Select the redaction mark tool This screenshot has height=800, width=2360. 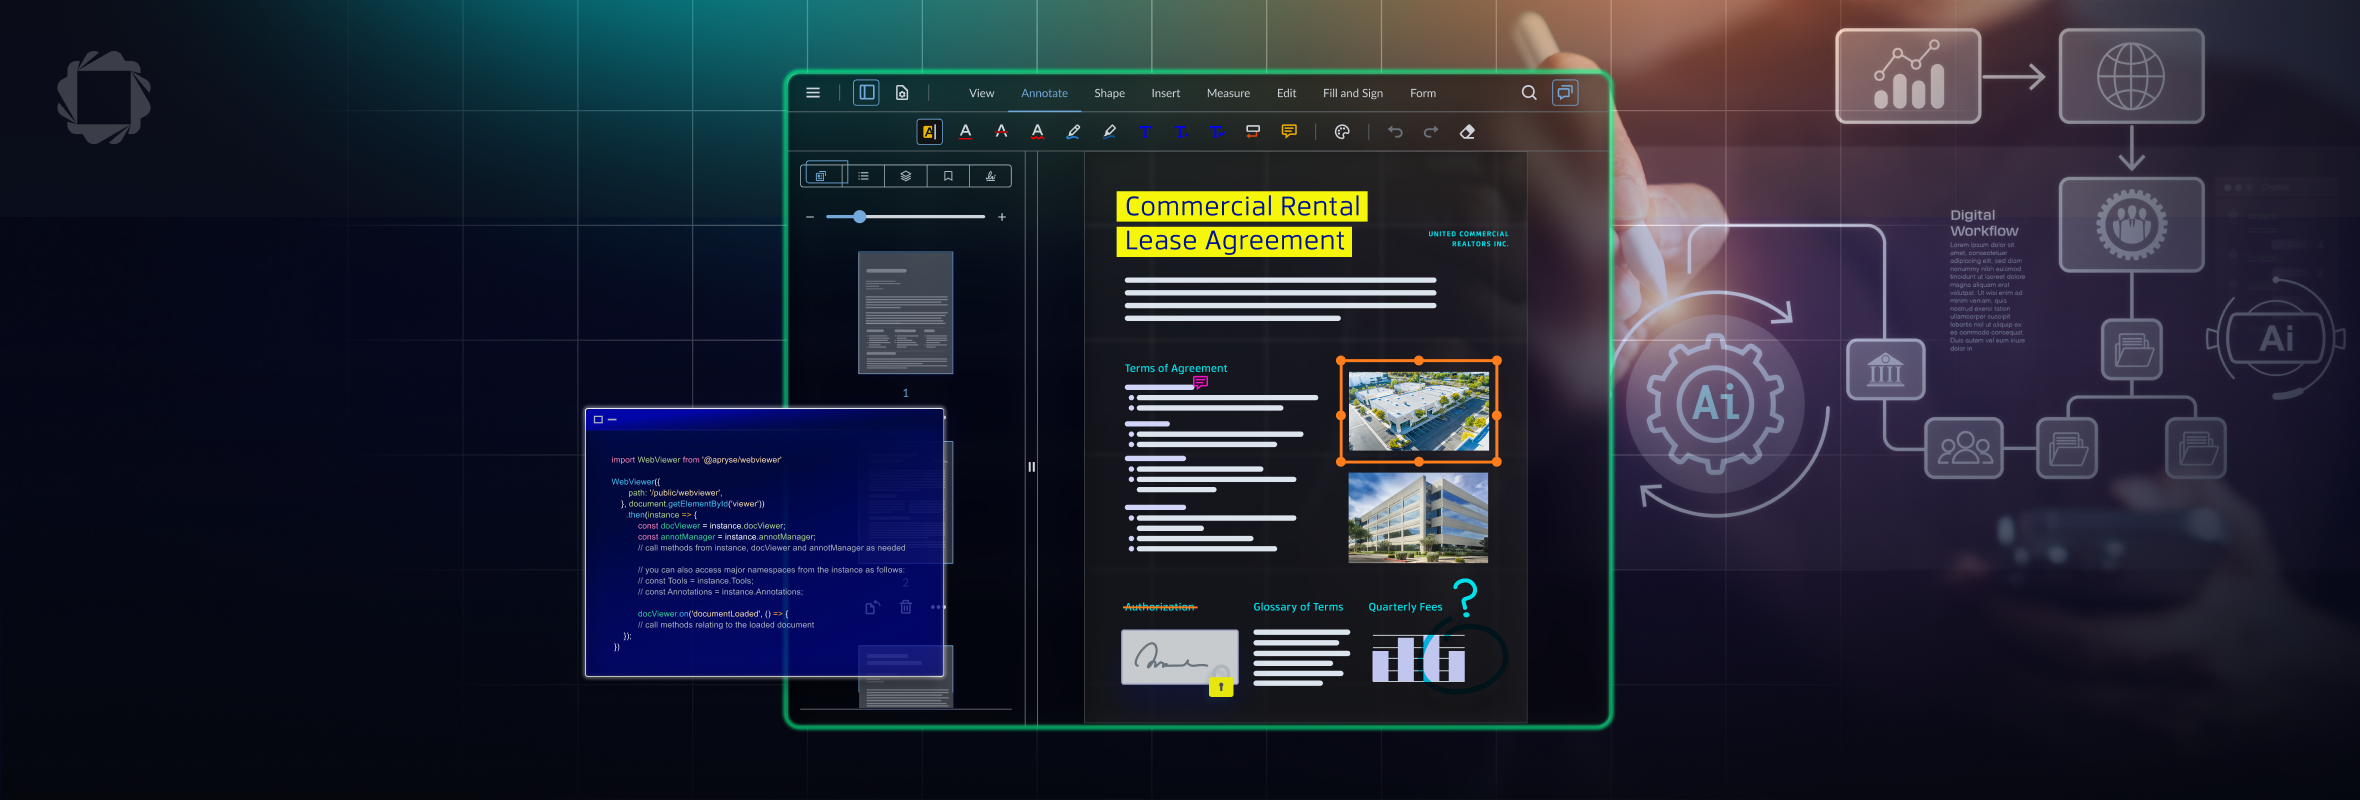coord(1253,132)
